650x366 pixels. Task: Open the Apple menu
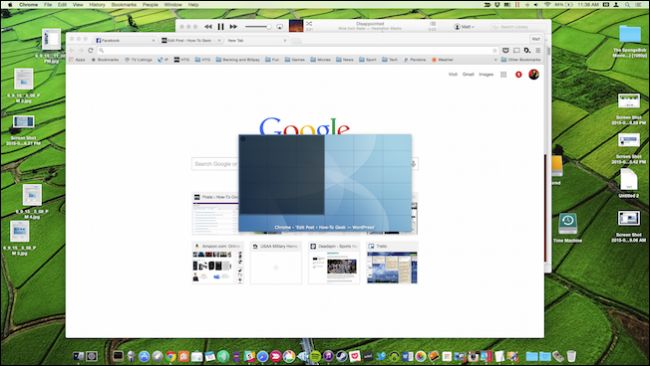tap(10, 5)
